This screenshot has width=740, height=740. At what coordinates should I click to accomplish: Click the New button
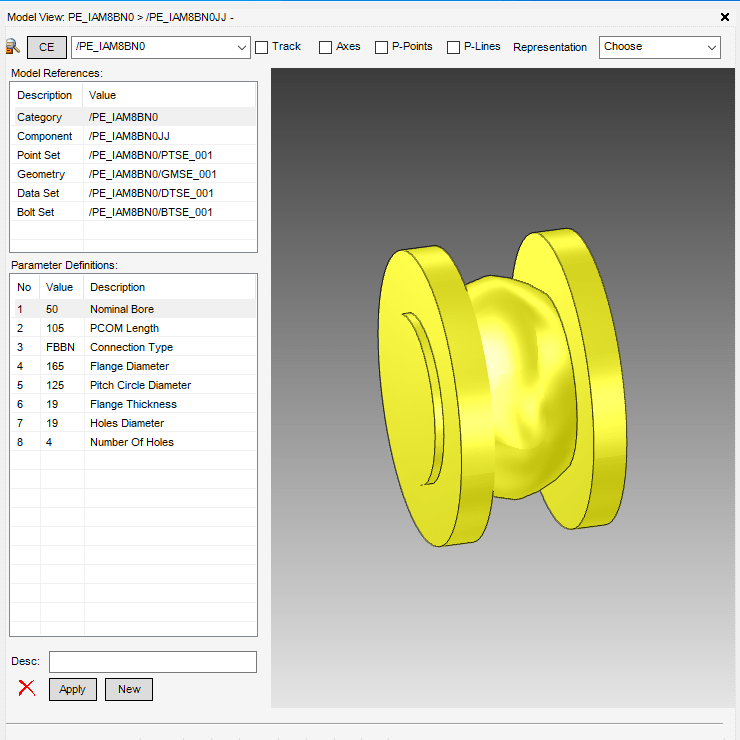point(129,689)
